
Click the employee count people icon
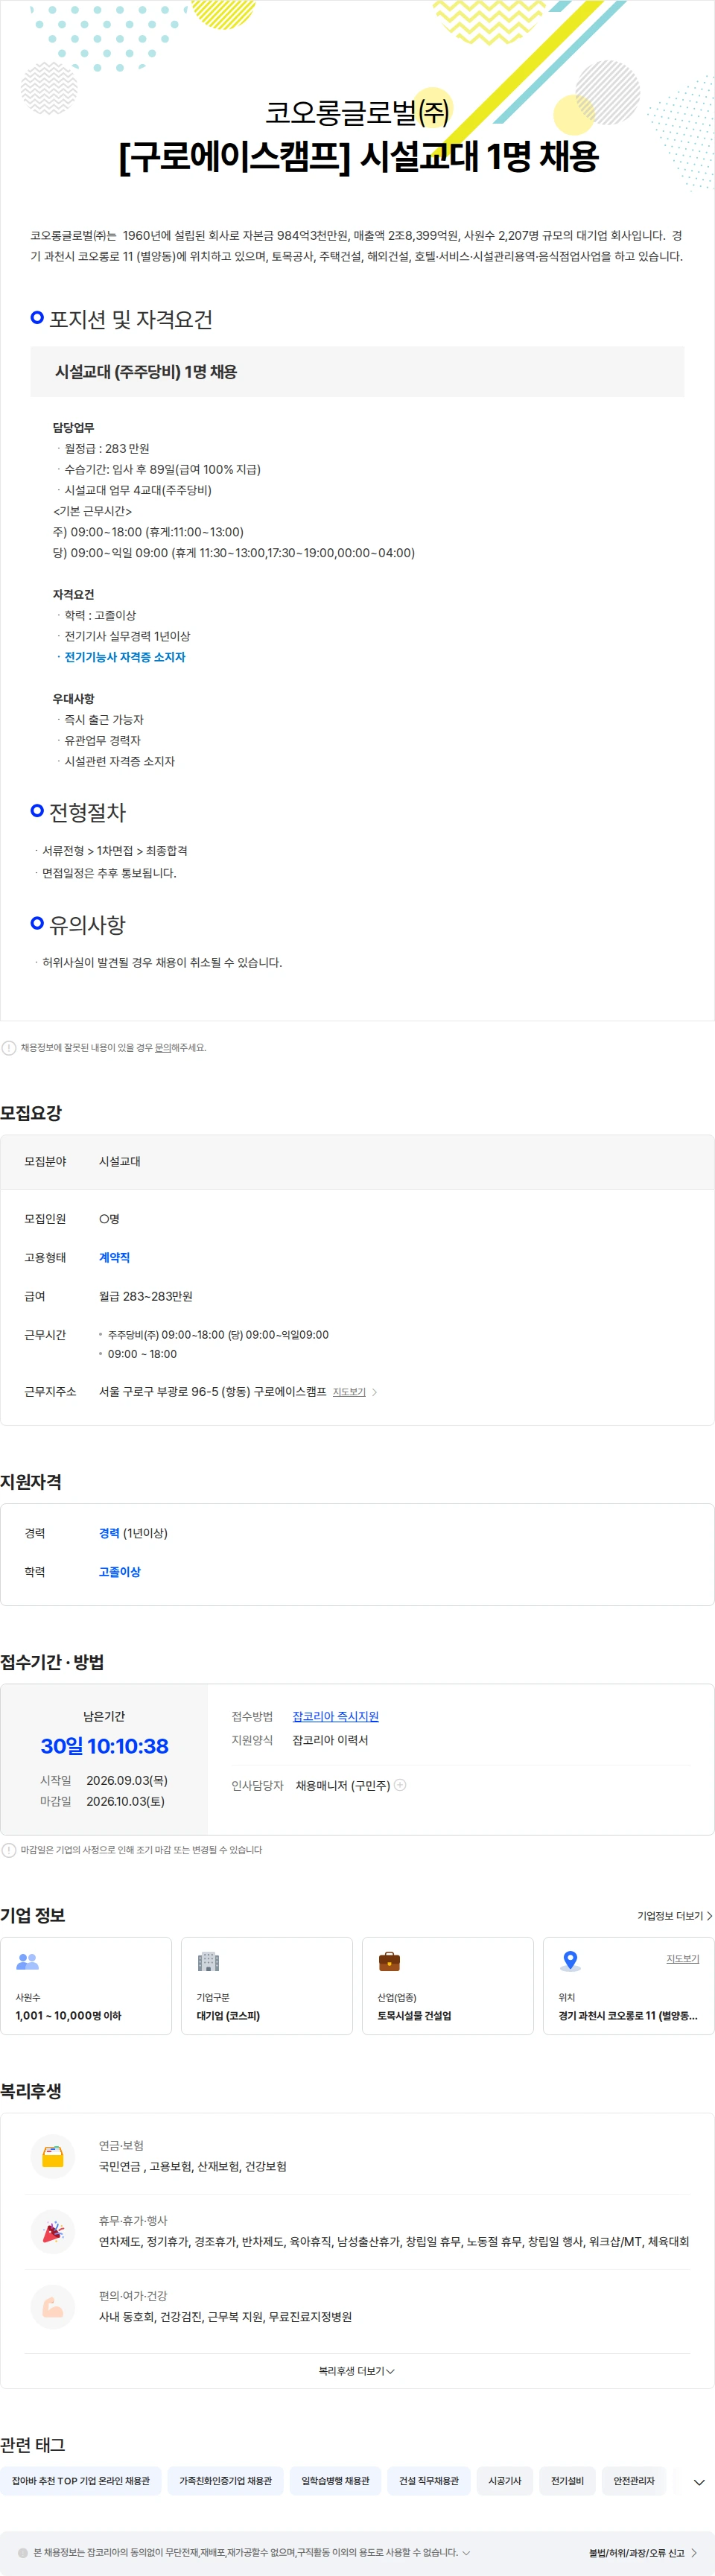point(27,1961)
